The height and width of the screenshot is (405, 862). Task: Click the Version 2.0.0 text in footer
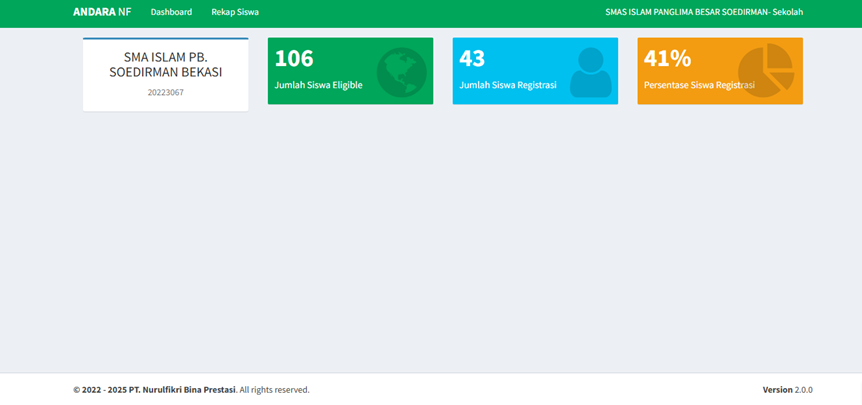click(x=787, y=389)
